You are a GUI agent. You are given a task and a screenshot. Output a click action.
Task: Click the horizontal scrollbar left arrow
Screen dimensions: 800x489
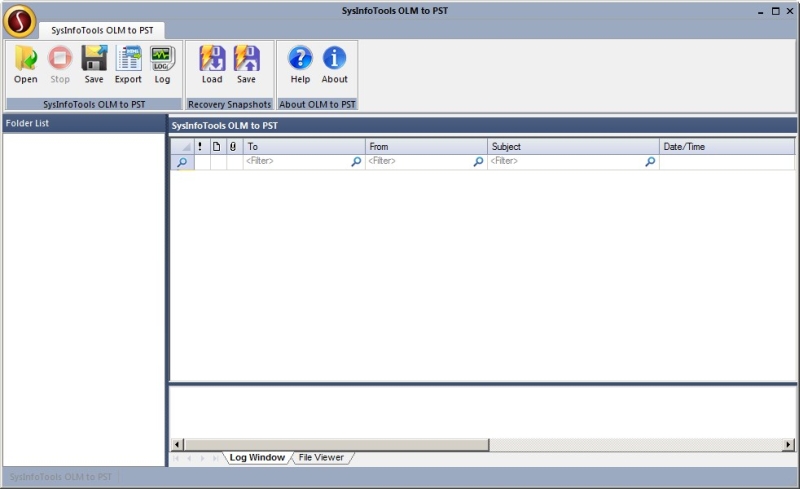[177, 445]
